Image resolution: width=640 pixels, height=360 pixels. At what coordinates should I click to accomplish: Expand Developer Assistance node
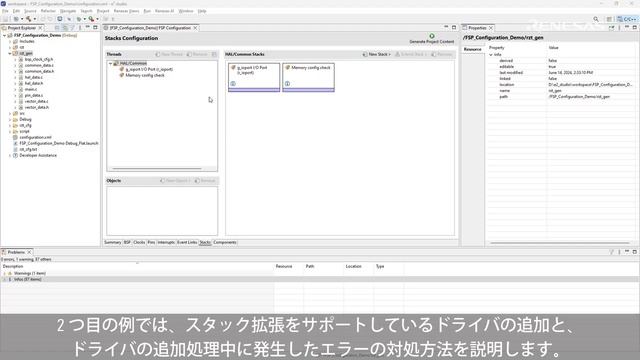(10, 156)
